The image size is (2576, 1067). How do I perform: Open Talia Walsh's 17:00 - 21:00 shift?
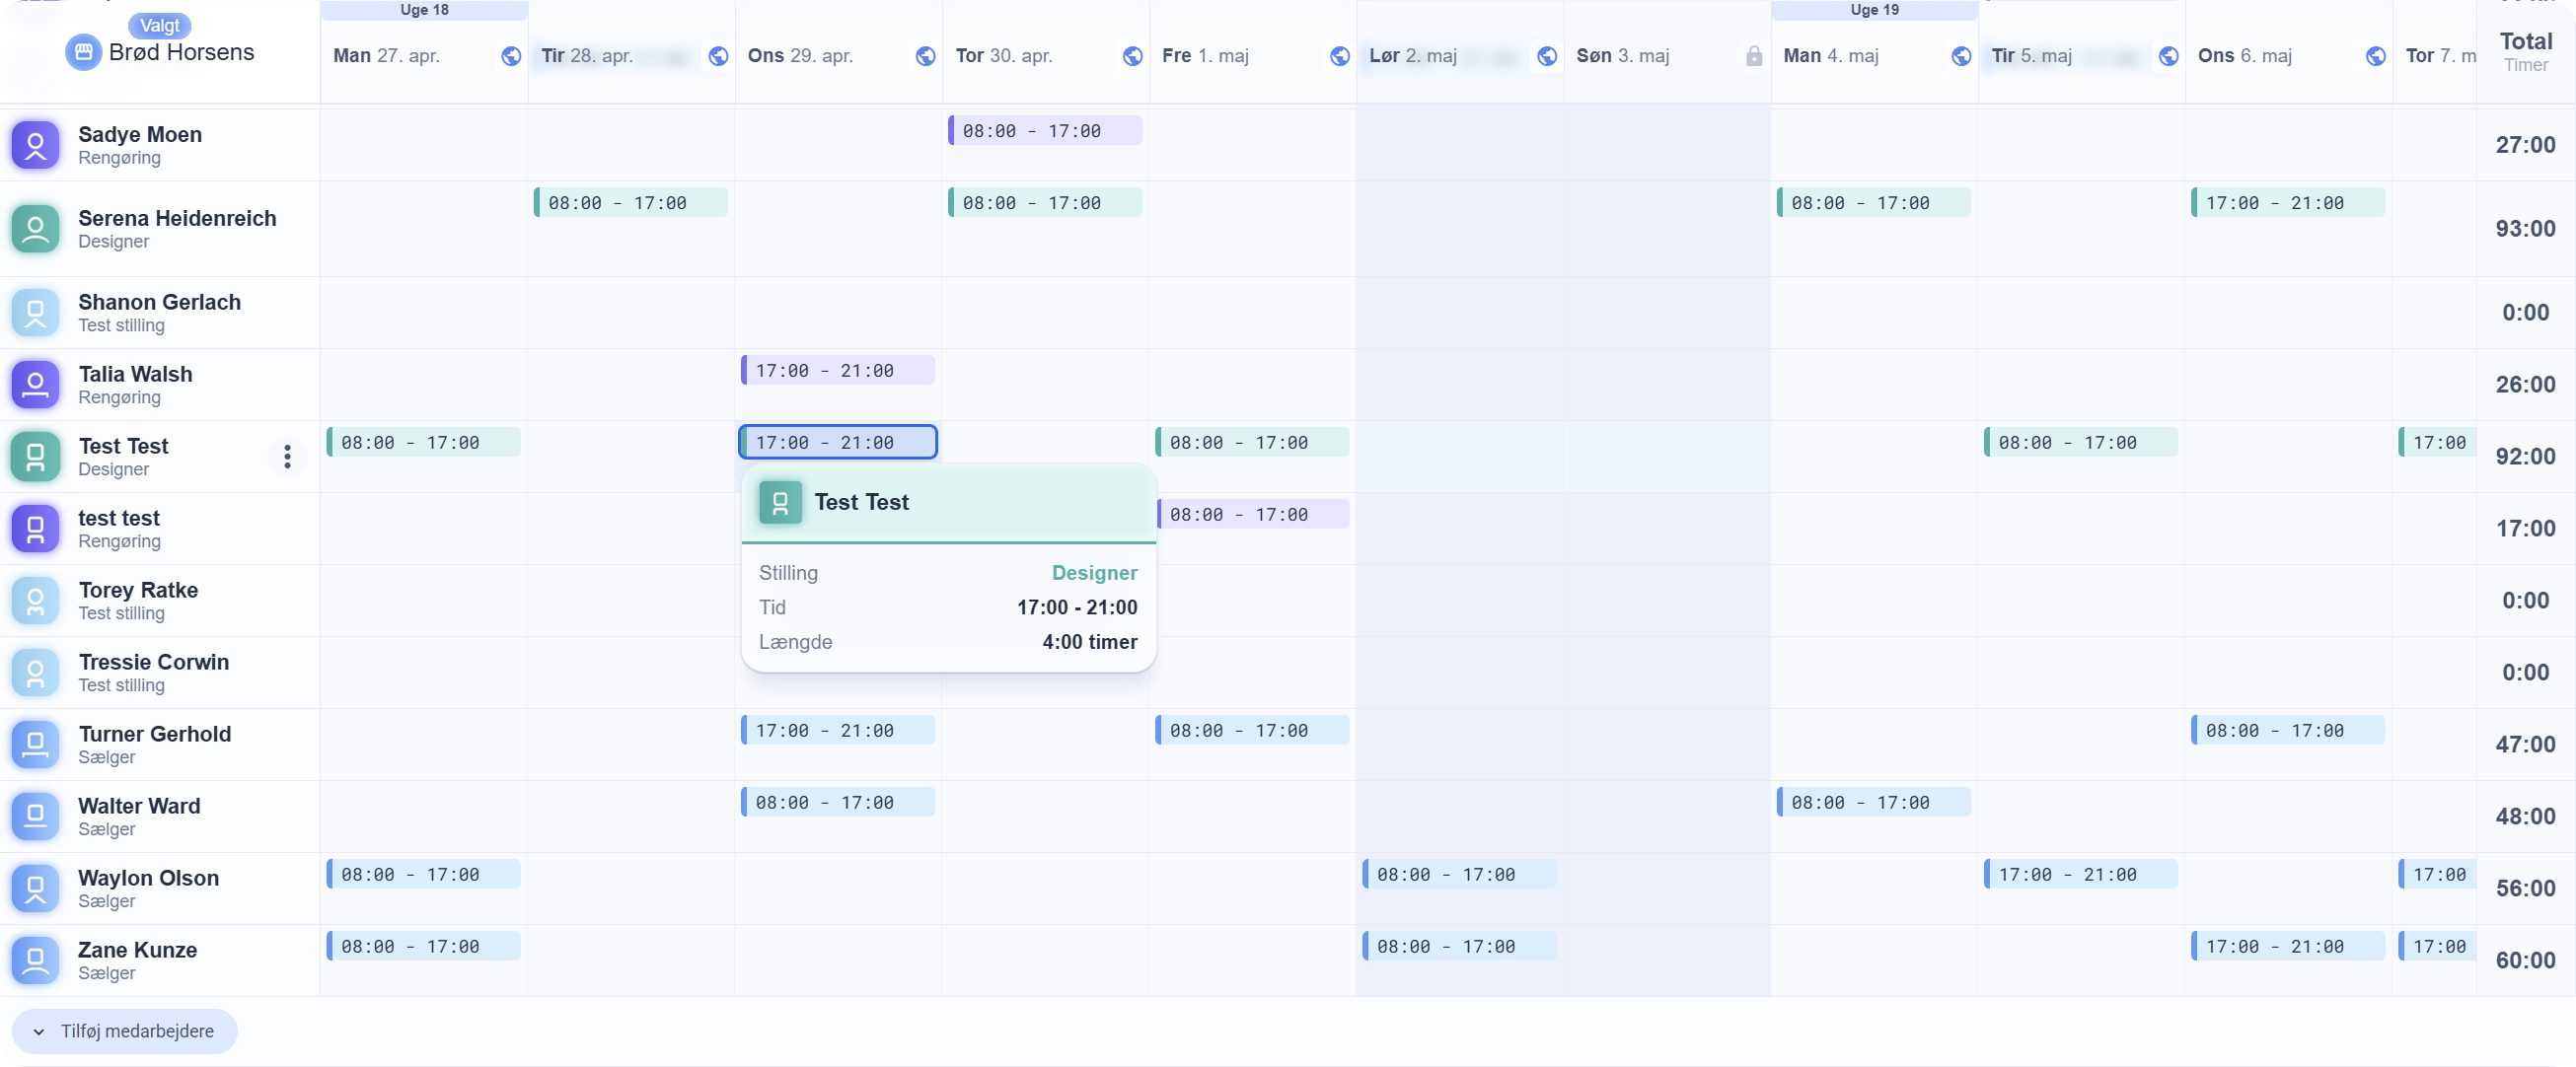(838, 371)
